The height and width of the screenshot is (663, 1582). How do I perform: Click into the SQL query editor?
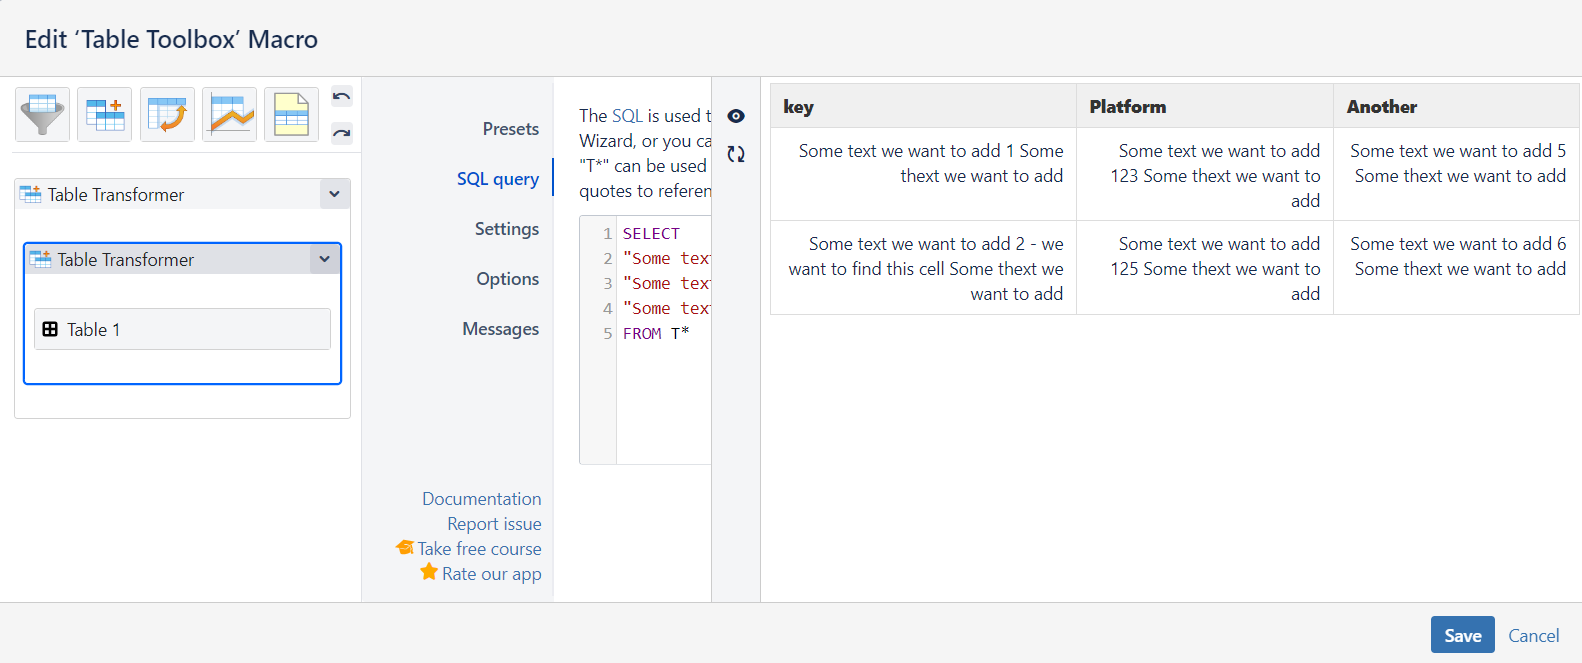coord(663,400)
